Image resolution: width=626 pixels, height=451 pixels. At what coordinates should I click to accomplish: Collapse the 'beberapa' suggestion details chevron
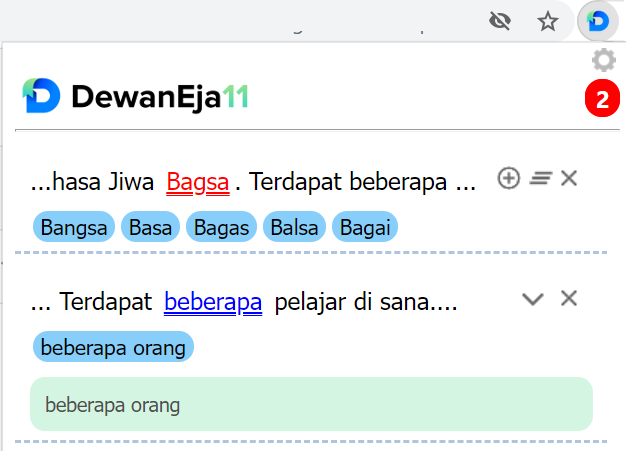tap(533, 299)
